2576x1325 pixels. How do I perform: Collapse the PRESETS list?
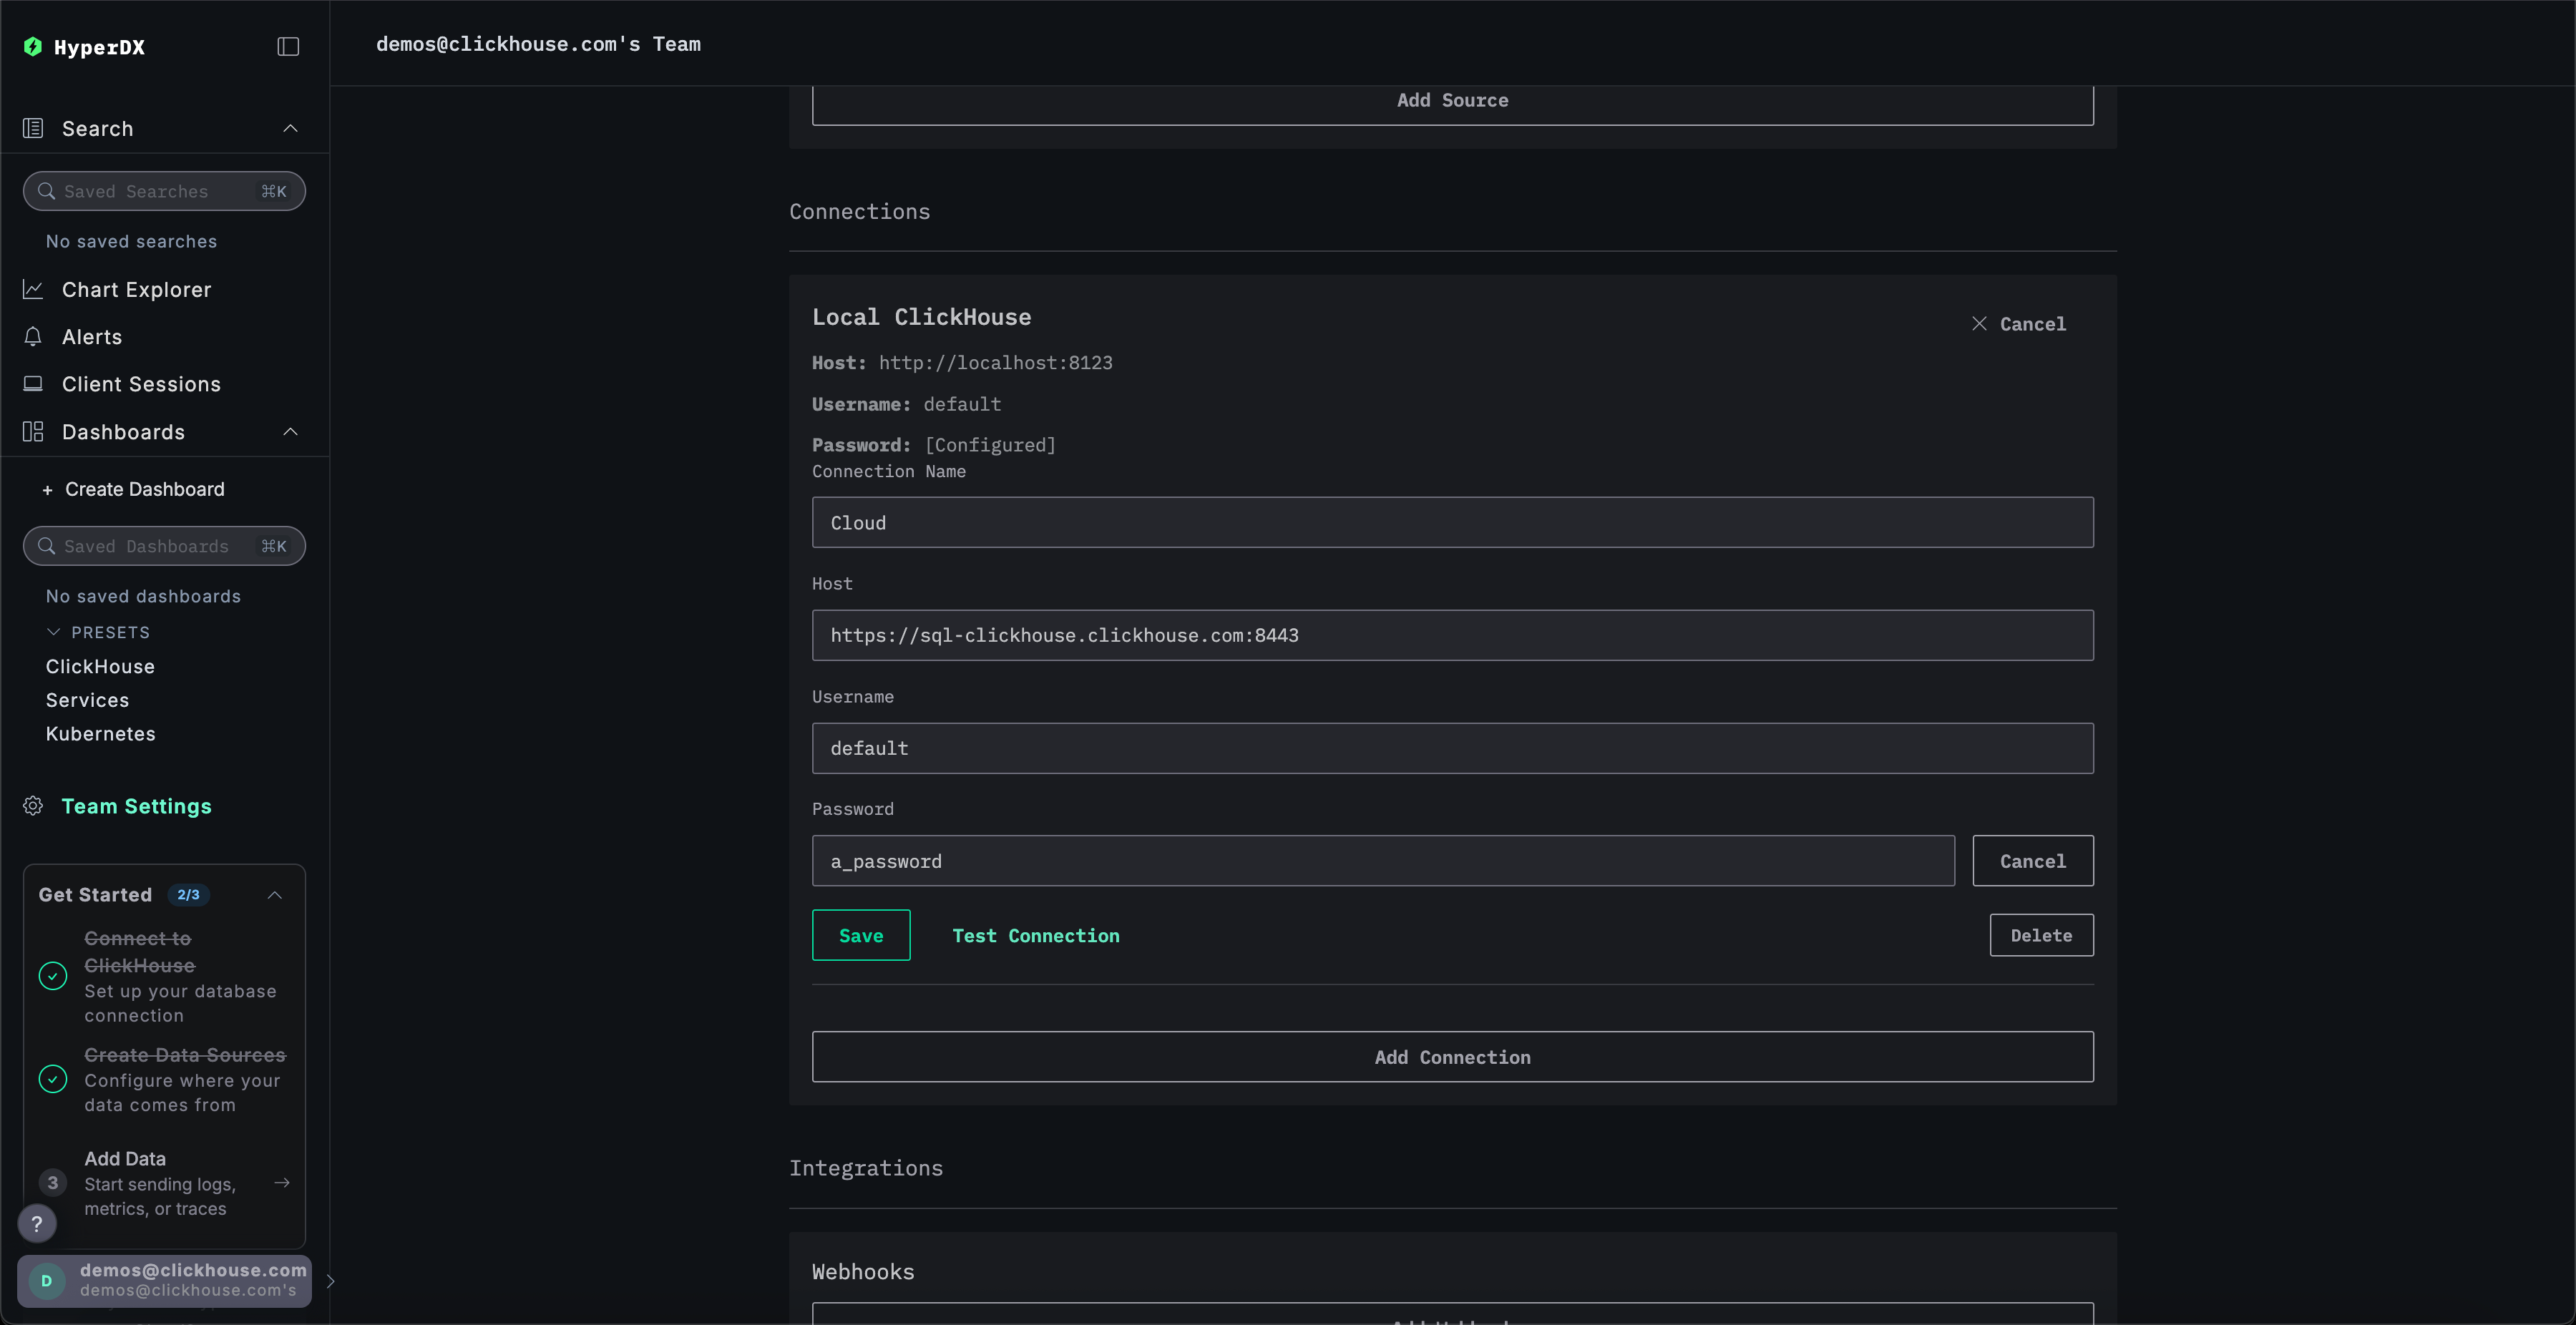pyautogui.click(x=53, y=632)
